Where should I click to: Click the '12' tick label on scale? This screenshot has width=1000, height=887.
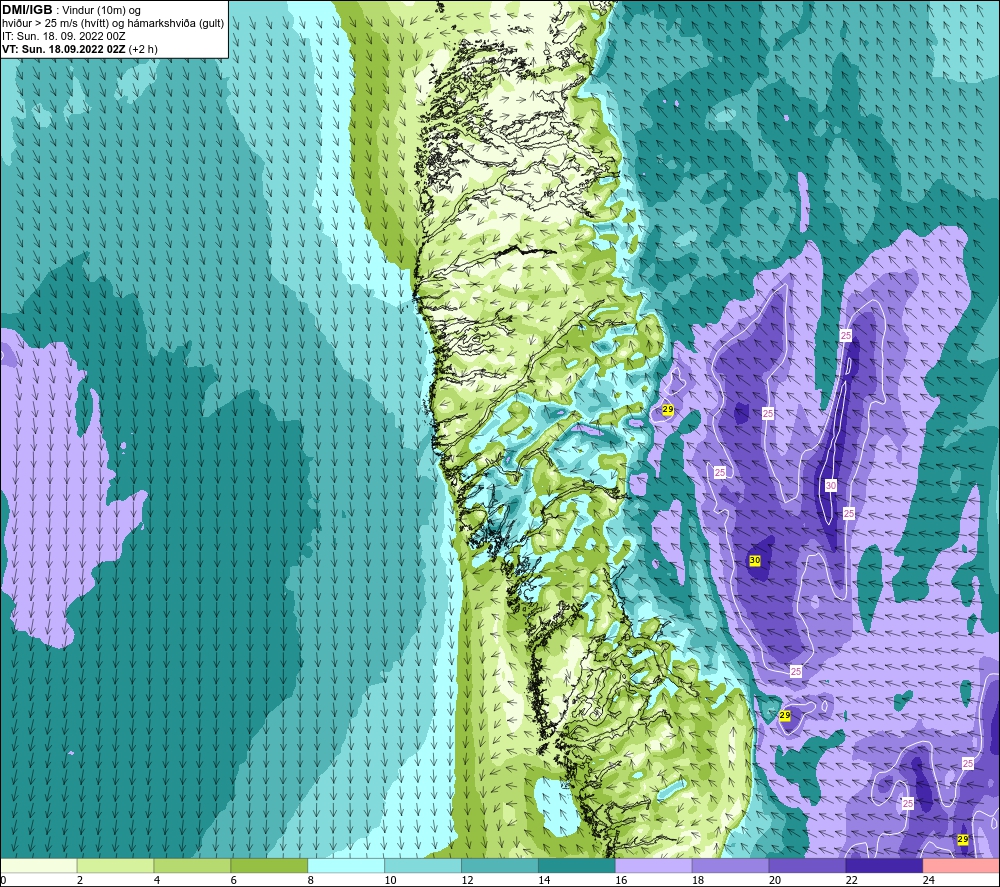click(x=467, y=880)
